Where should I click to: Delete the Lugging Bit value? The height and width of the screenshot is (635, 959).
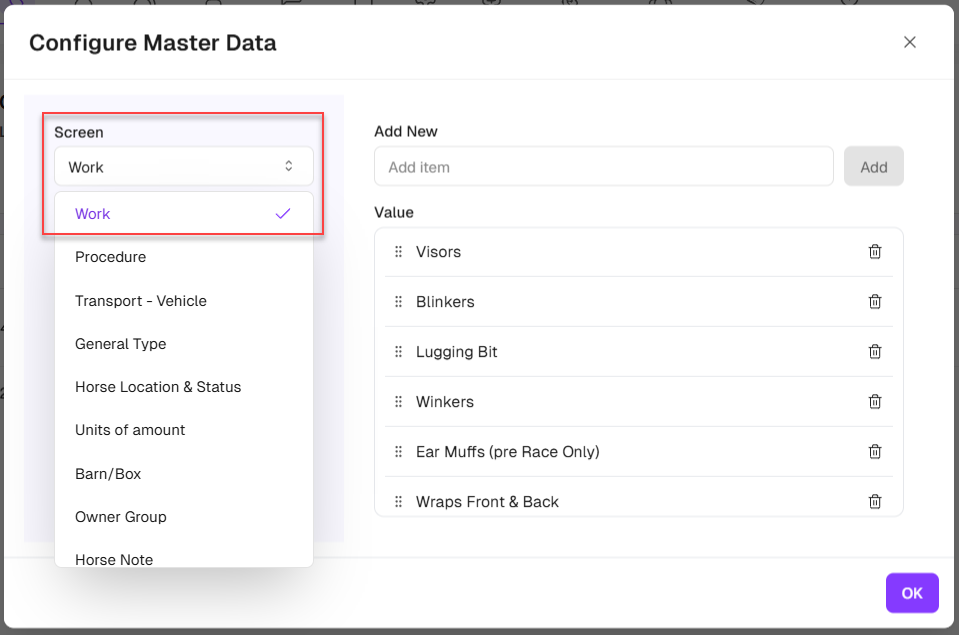(x=875, y=352)
